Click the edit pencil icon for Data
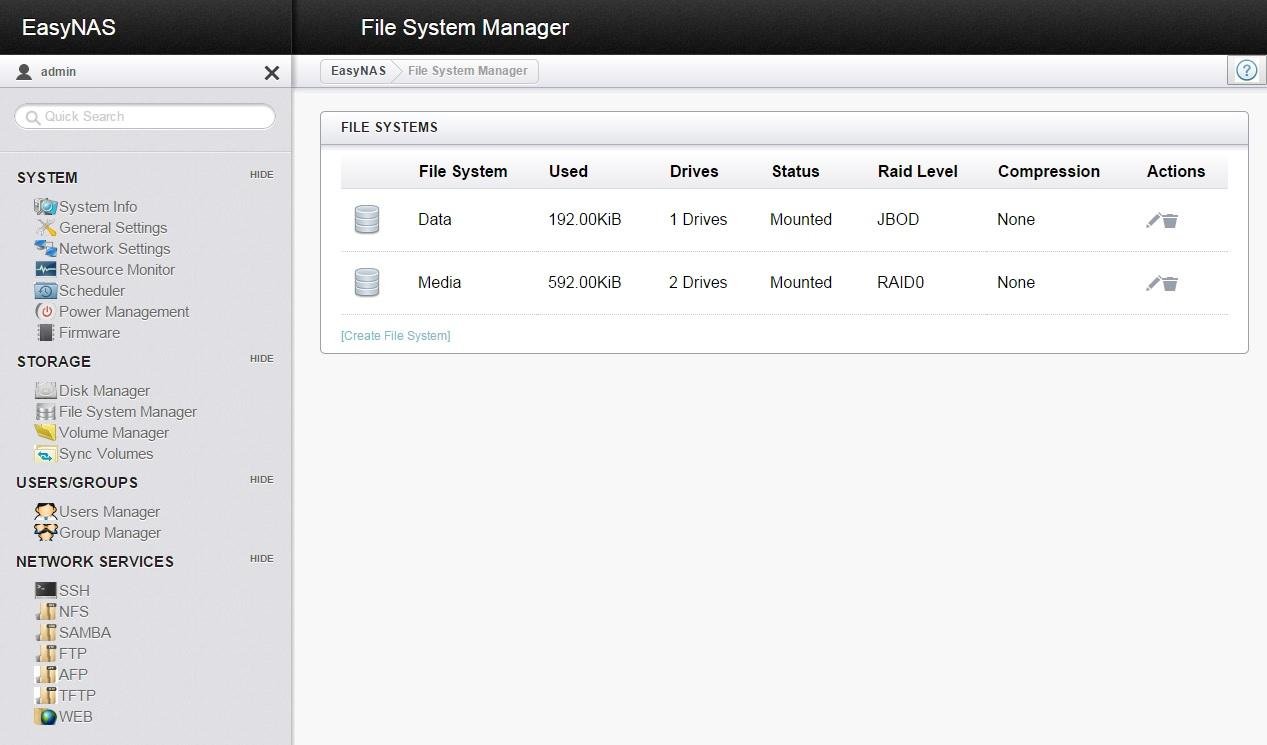The height and width of the screenshot is (745, 1267). (x=1153, y=220)
